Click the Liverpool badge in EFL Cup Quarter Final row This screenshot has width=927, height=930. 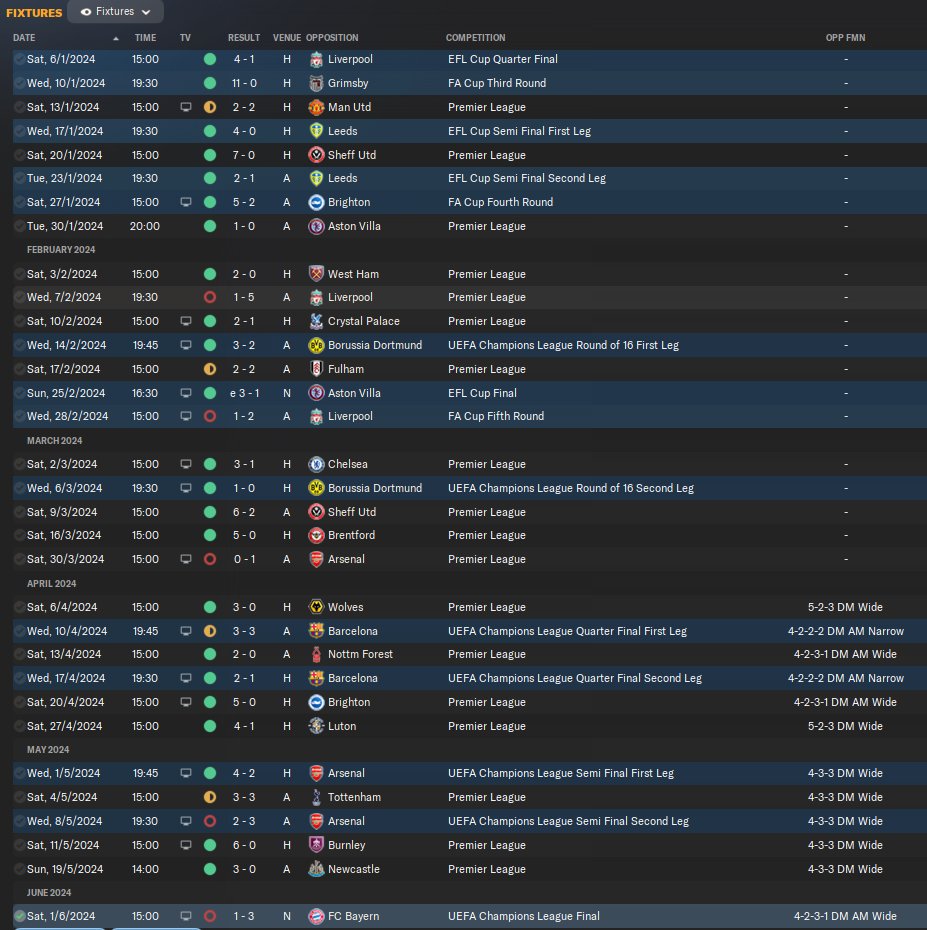click(x=316, y=59)
